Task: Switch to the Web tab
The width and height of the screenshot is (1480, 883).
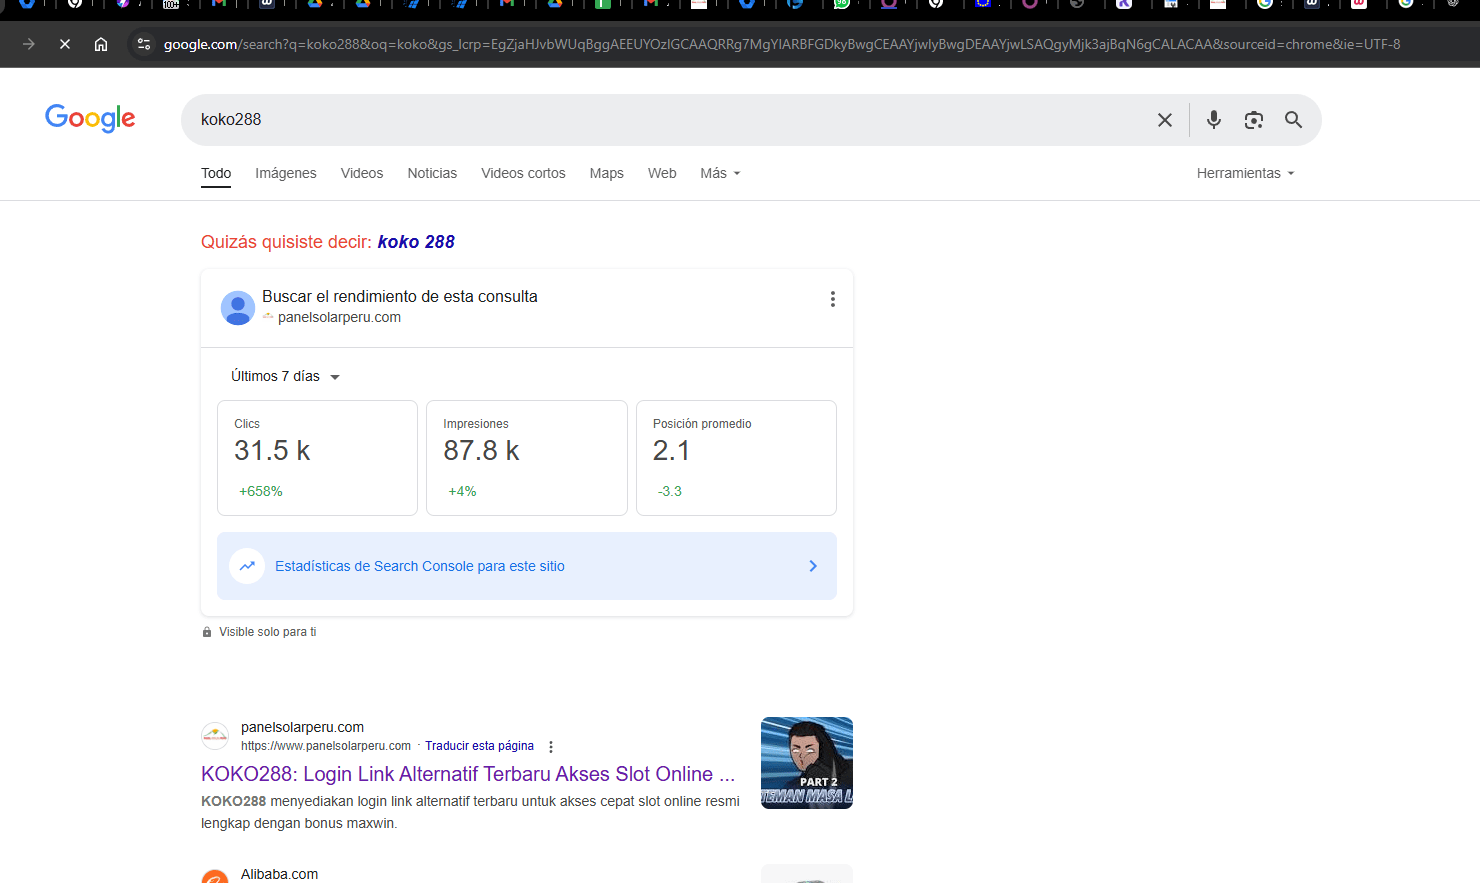Action: (662, 174)
